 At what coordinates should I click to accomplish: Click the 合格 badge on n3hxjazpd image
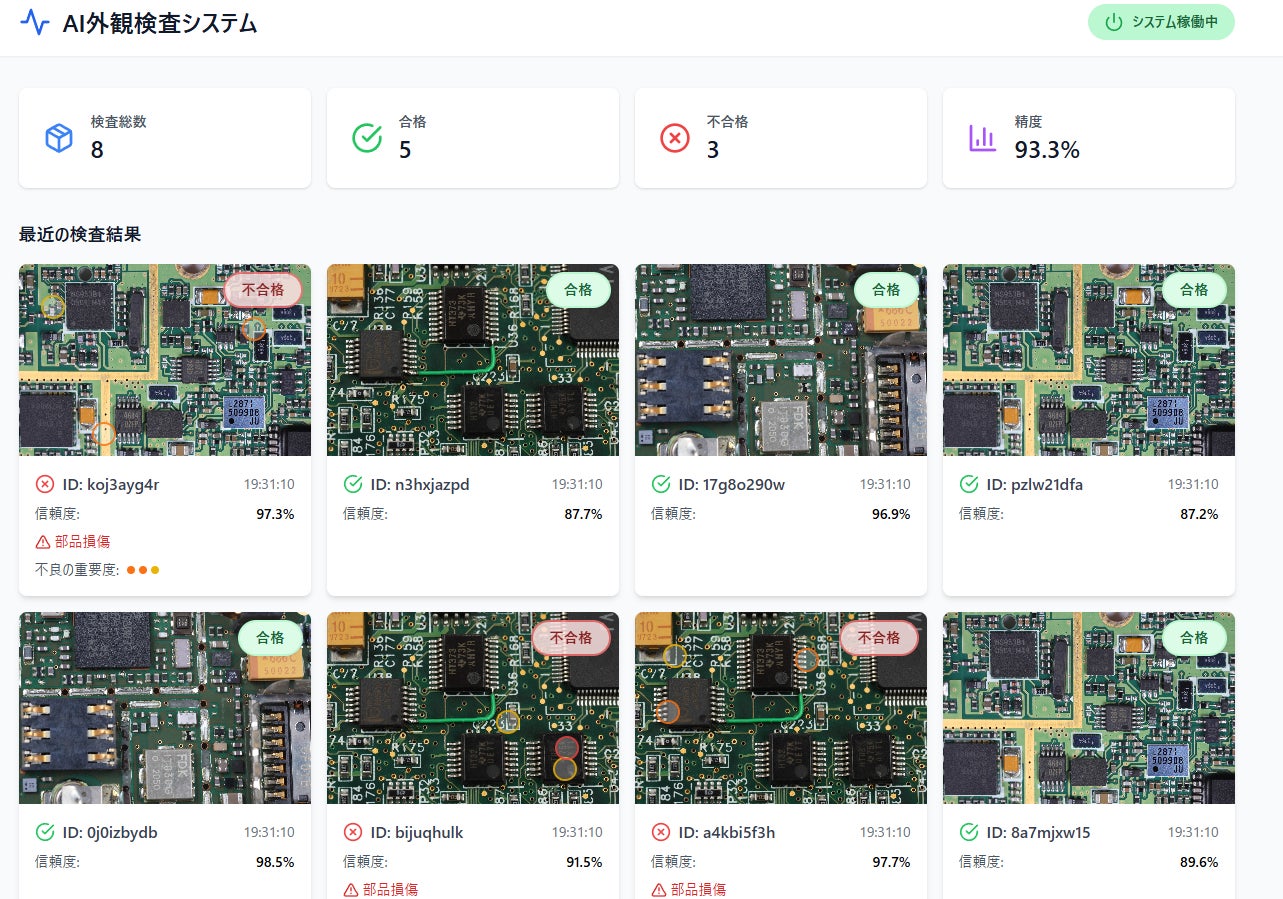[578, 290]
